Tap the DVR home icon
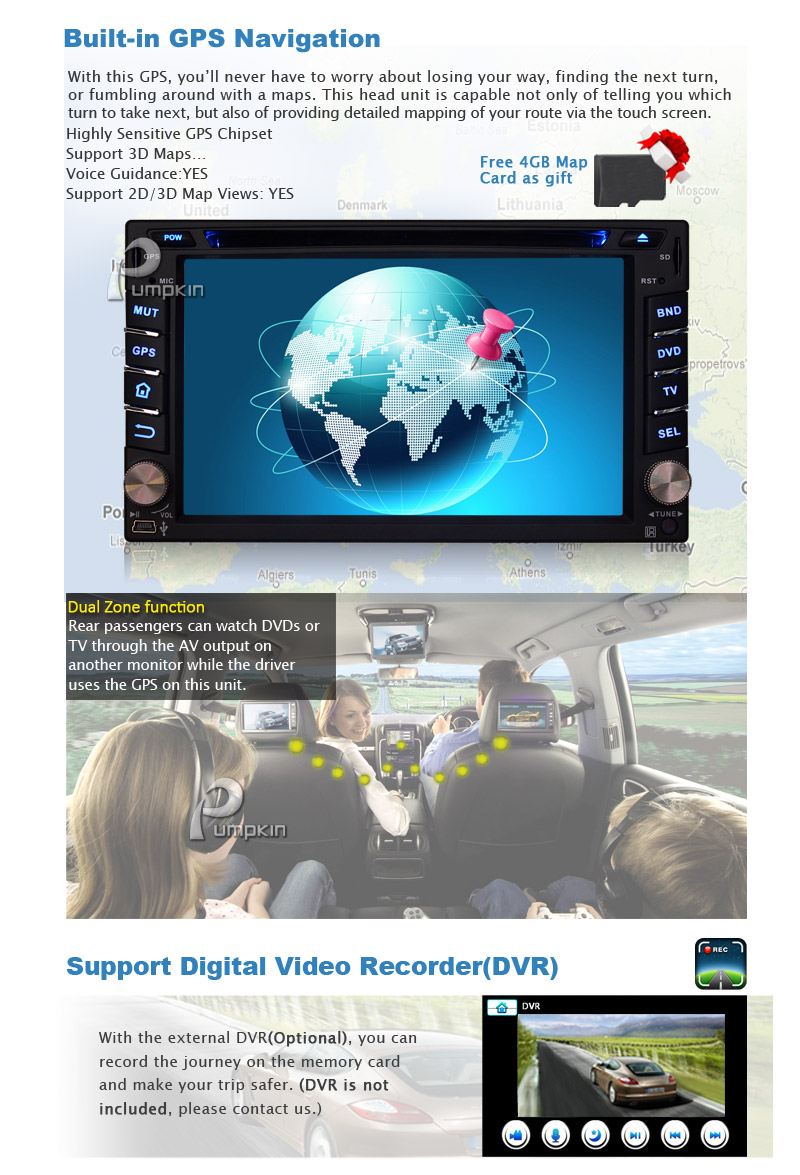 [x=501, y=1007]
